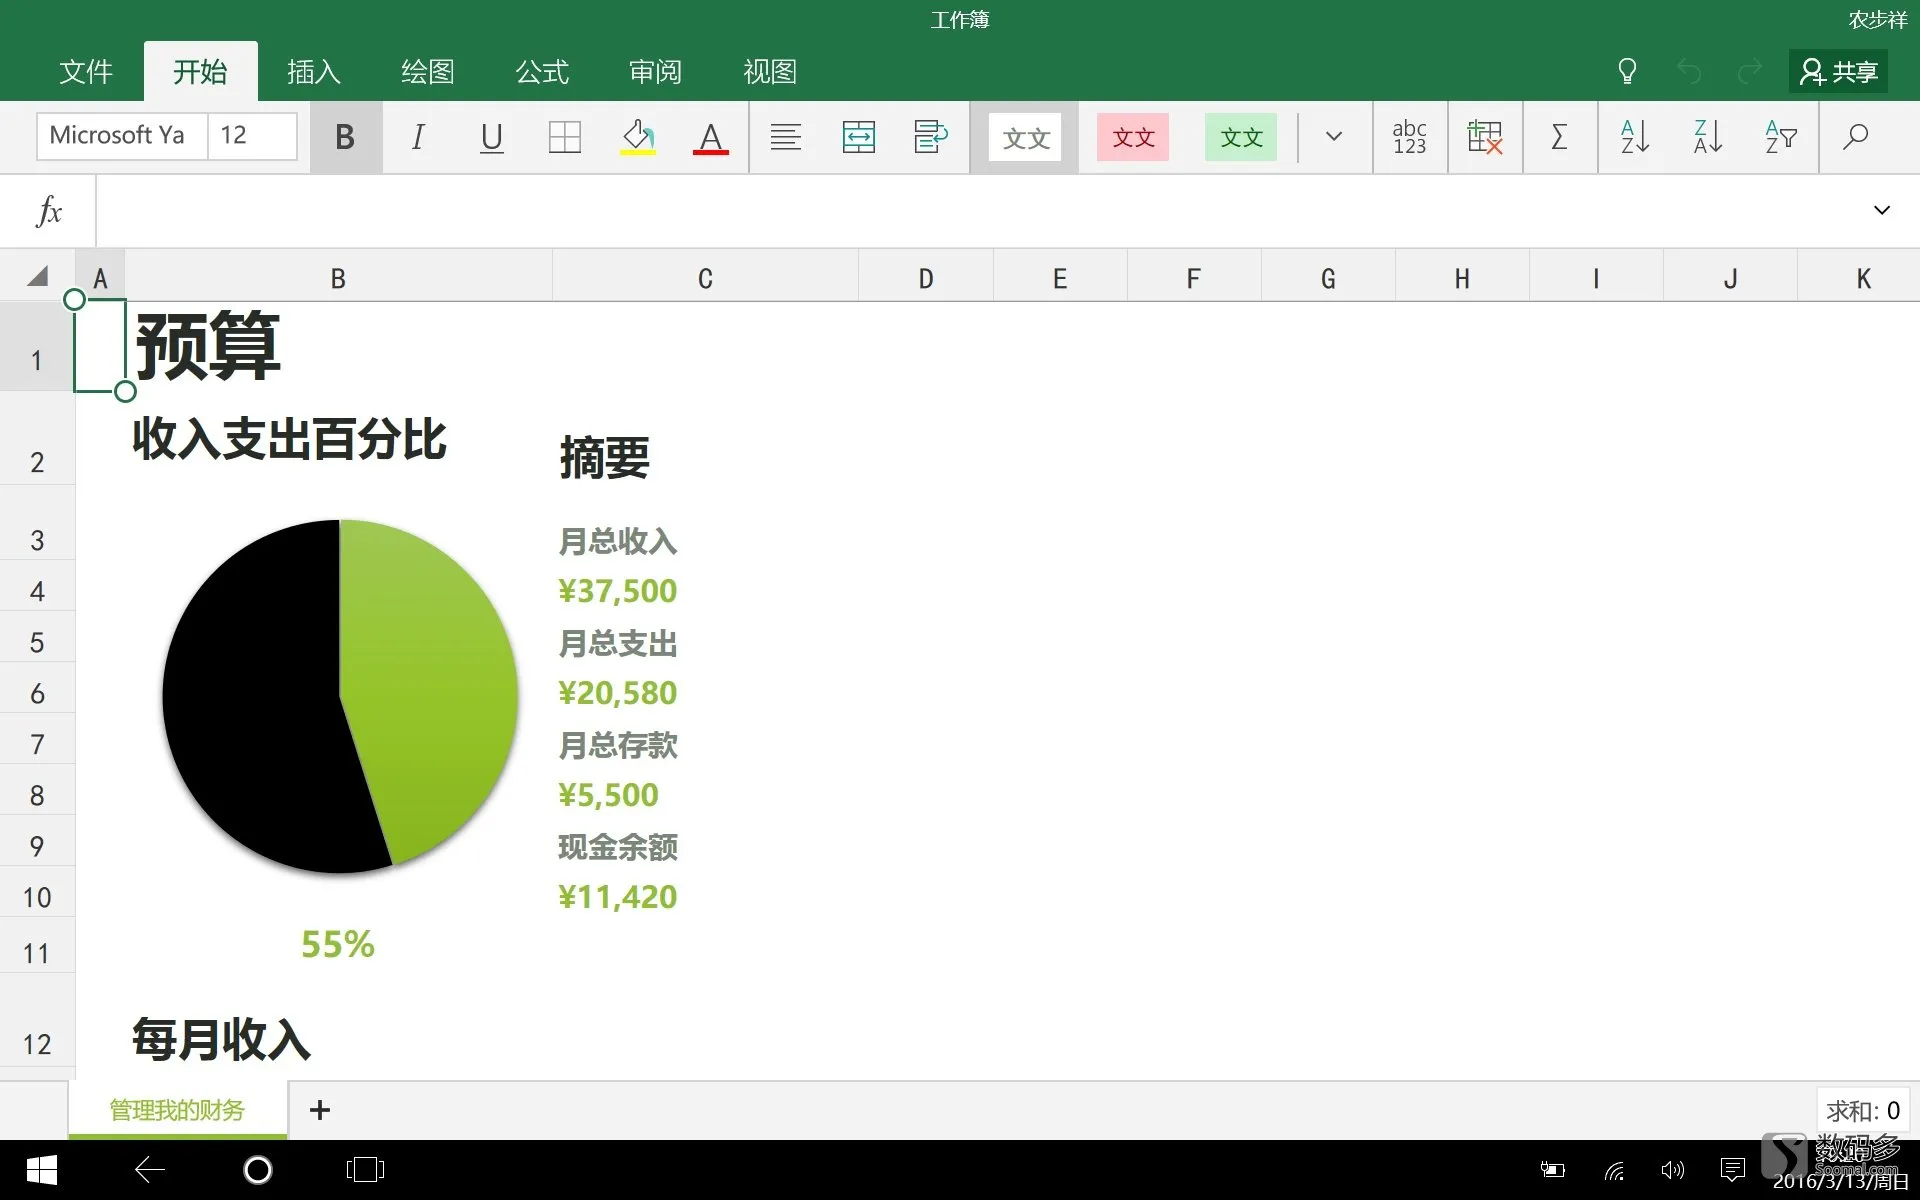Click the Redo arrow

pos(1750,71)
